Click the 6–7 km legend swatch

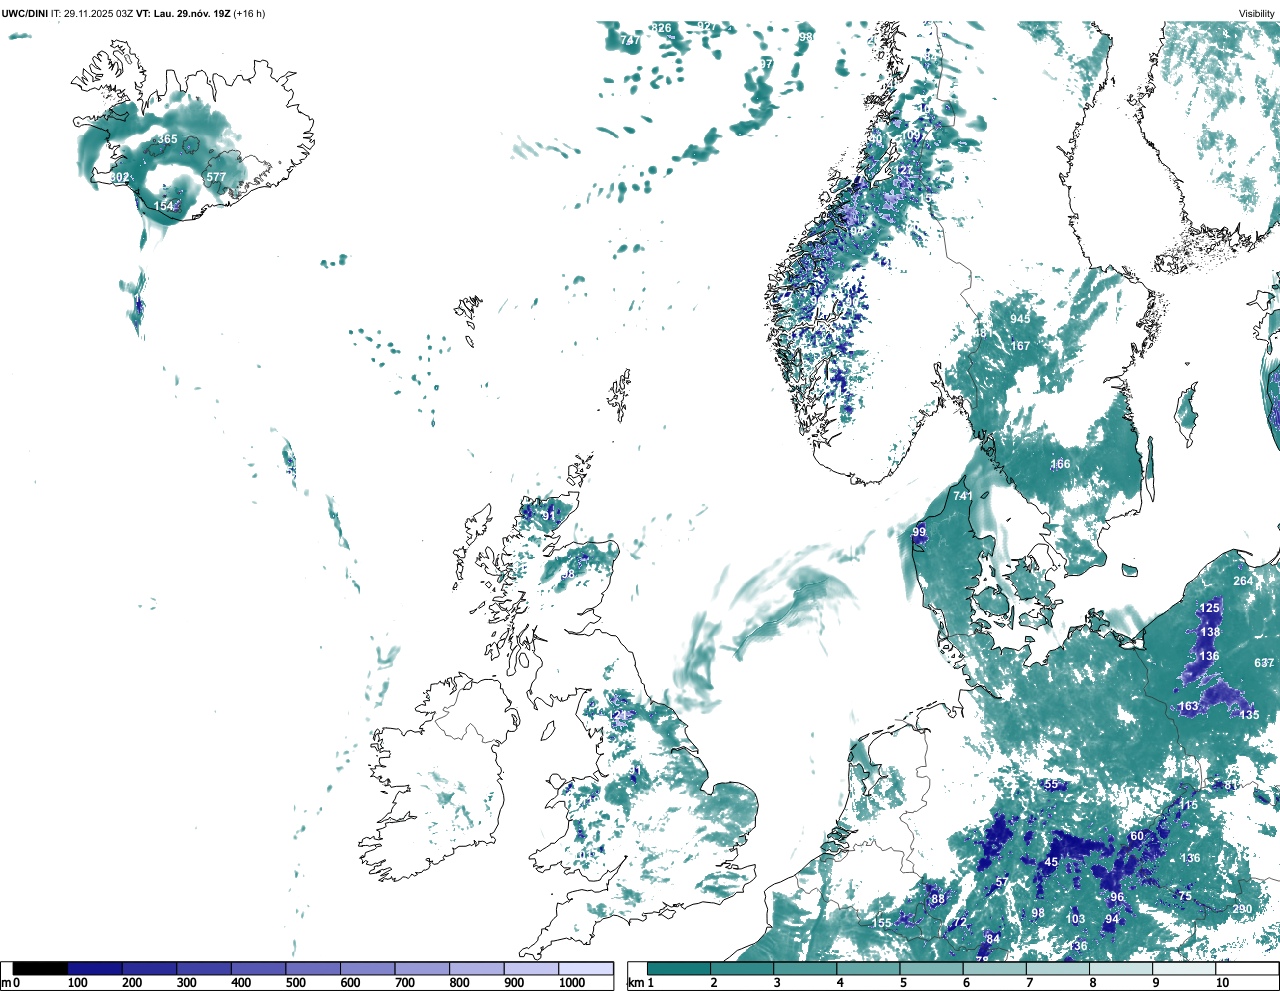coord(994,968)
